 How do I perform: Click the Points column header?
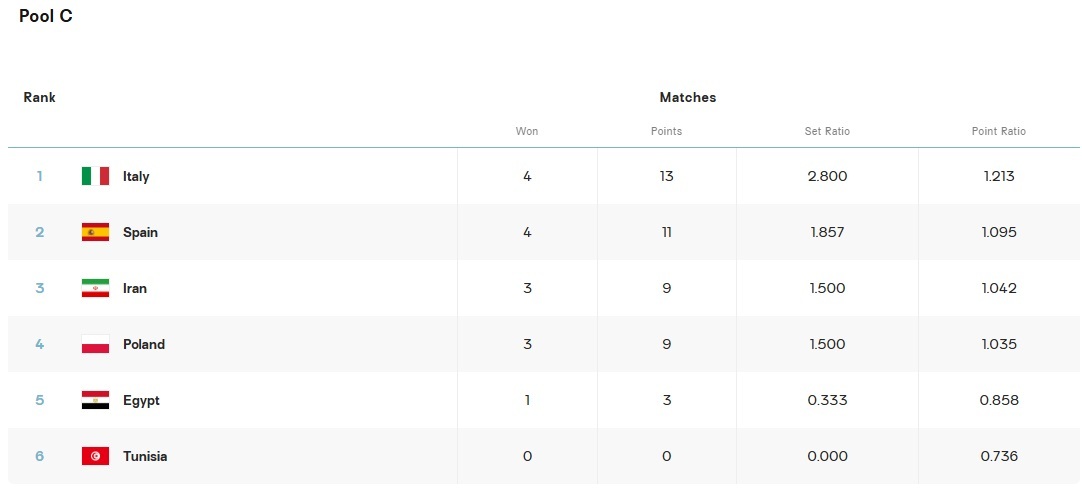pos(666,131)
